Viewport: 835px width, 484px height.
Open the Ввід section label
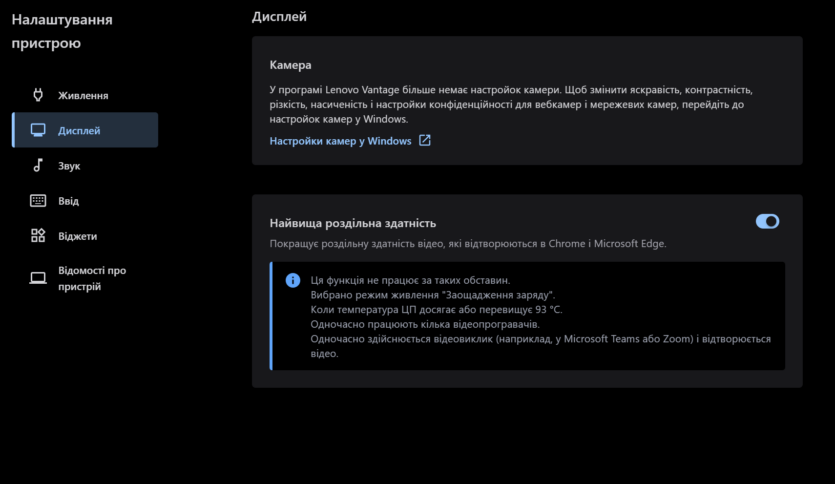(x=68, y=201)
